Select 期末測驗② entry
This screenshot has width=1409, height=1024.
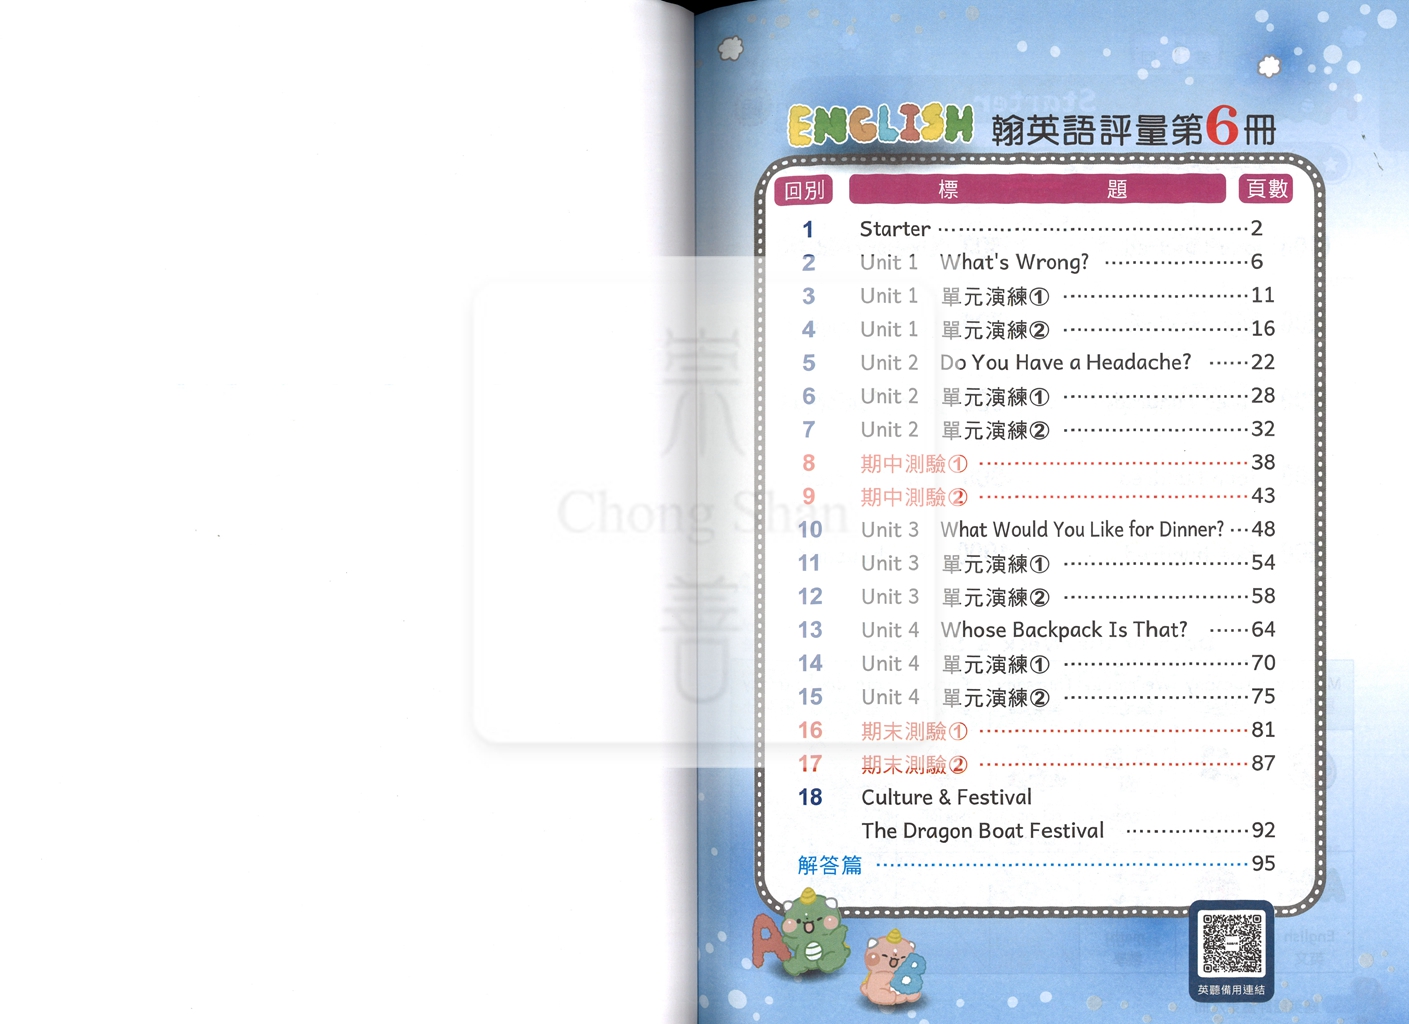(x=1035, y=764)
